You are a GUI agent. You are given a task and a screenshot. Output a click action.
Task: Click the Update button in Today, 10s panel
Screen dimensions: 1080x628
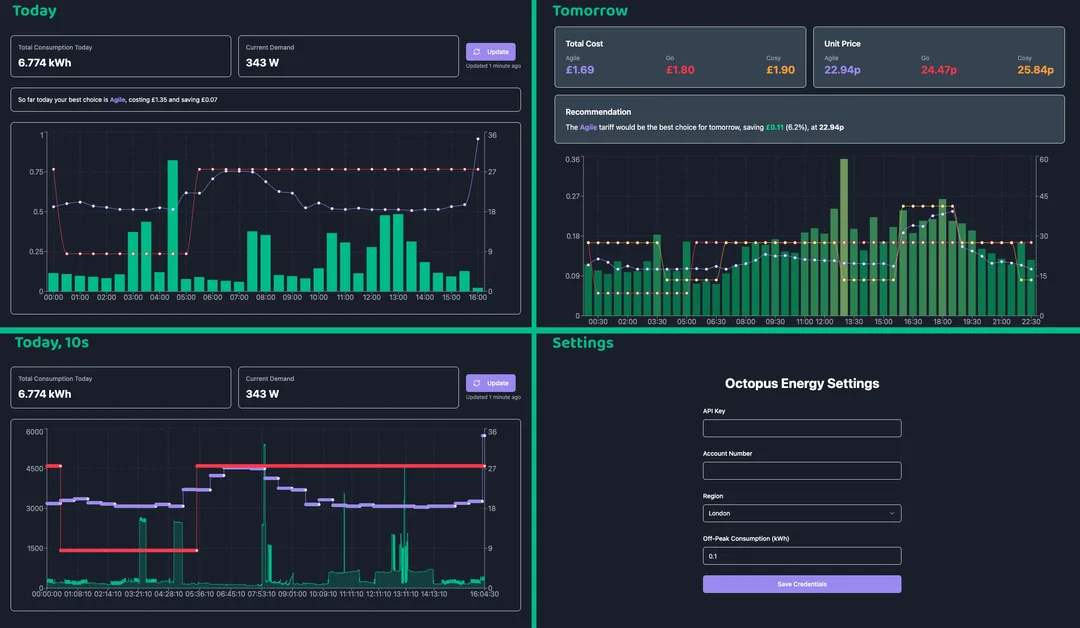click(x=490, y=383)
